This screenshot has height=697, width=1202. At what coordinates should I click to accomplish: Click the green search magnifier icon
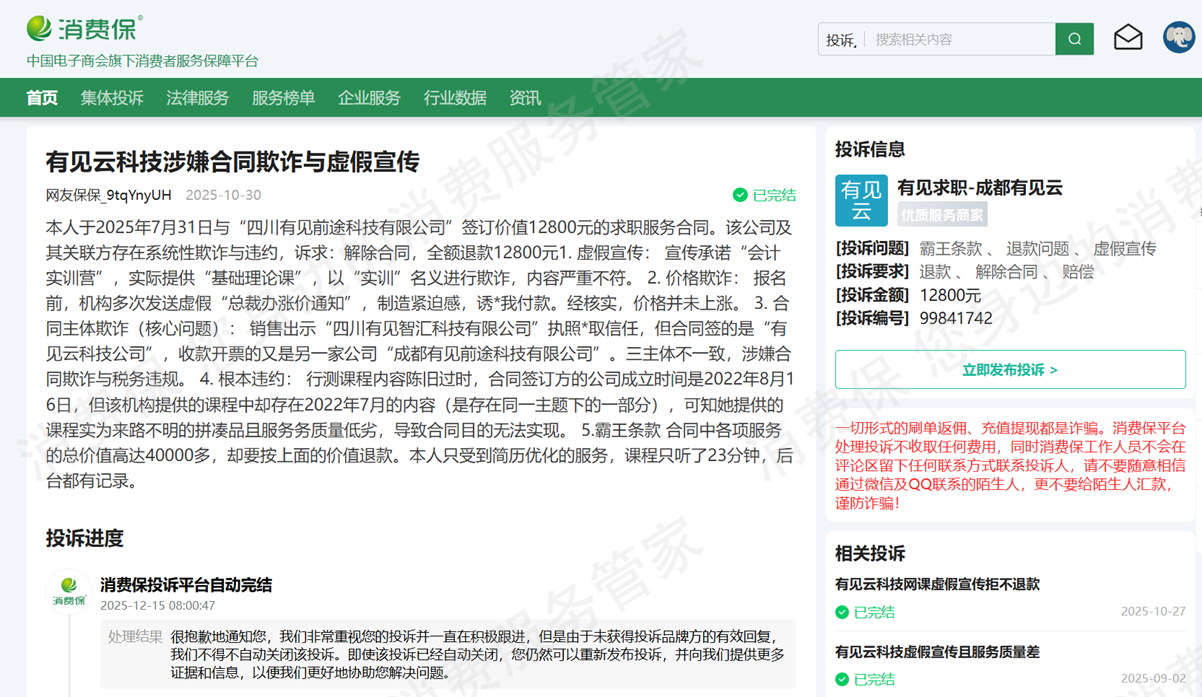point(1074,38)
